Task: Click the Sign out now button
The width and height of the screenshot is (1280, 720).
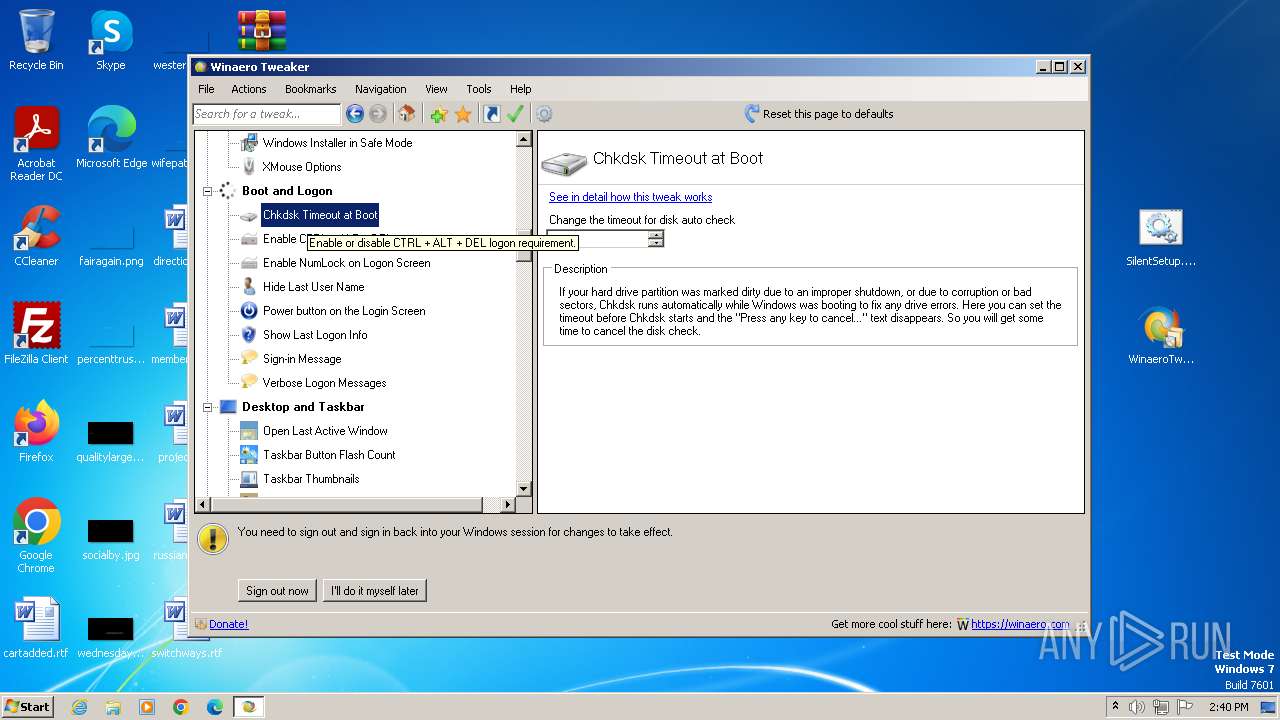Action: (277, 591)
